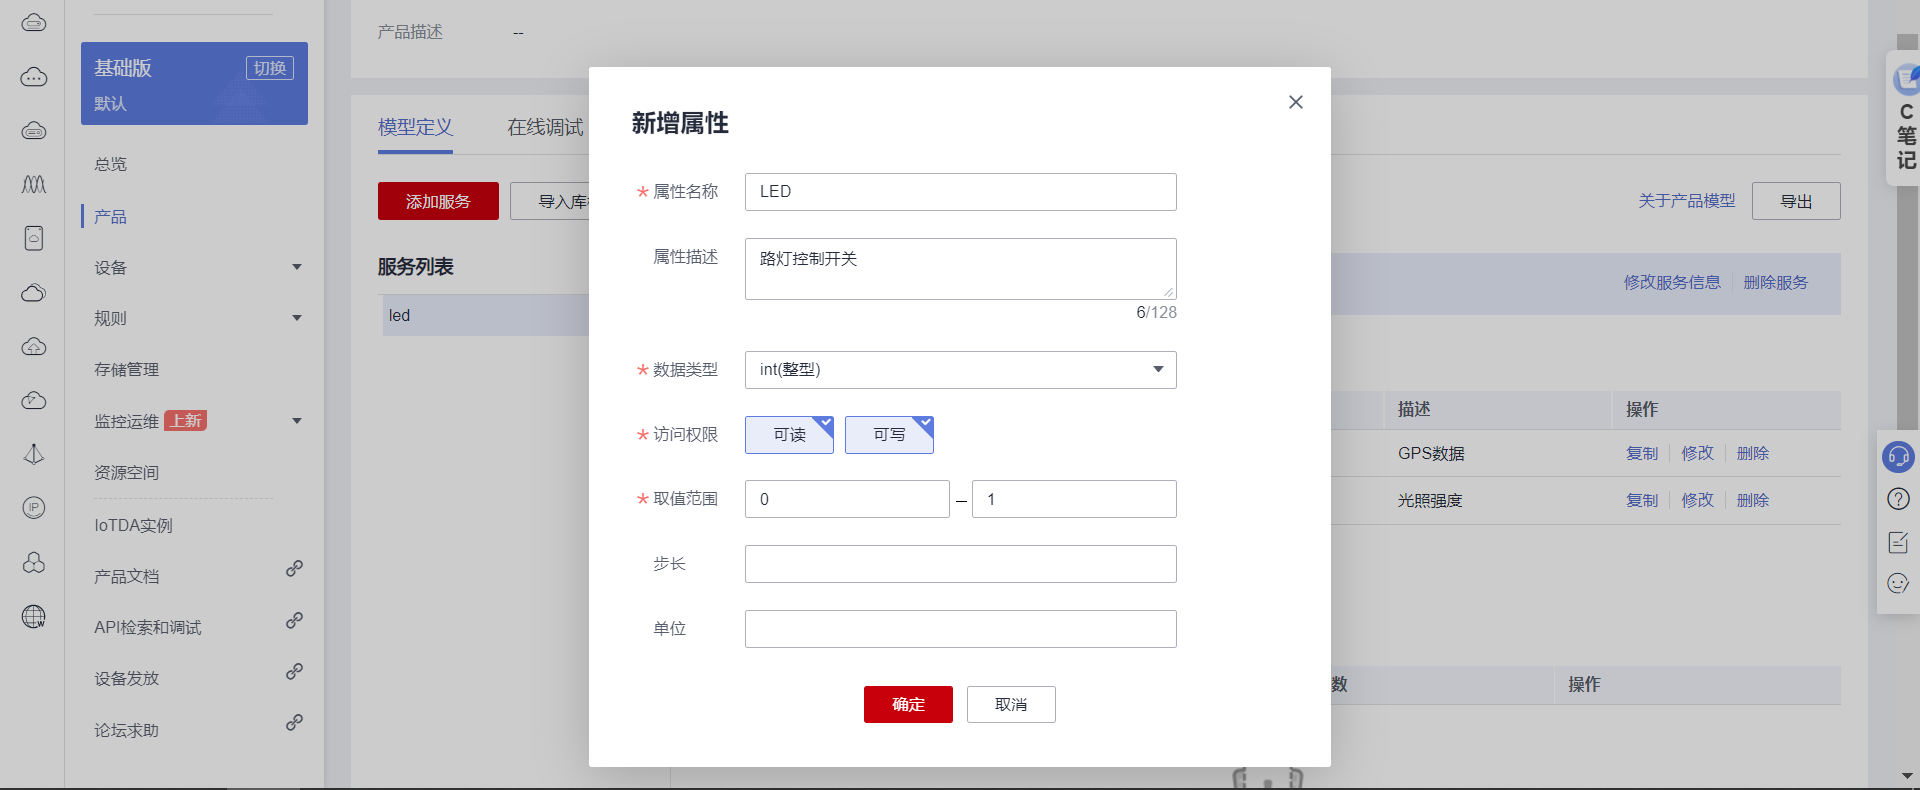
Task: Click the cloud upload icon in left rail
Action: (34, 347)
